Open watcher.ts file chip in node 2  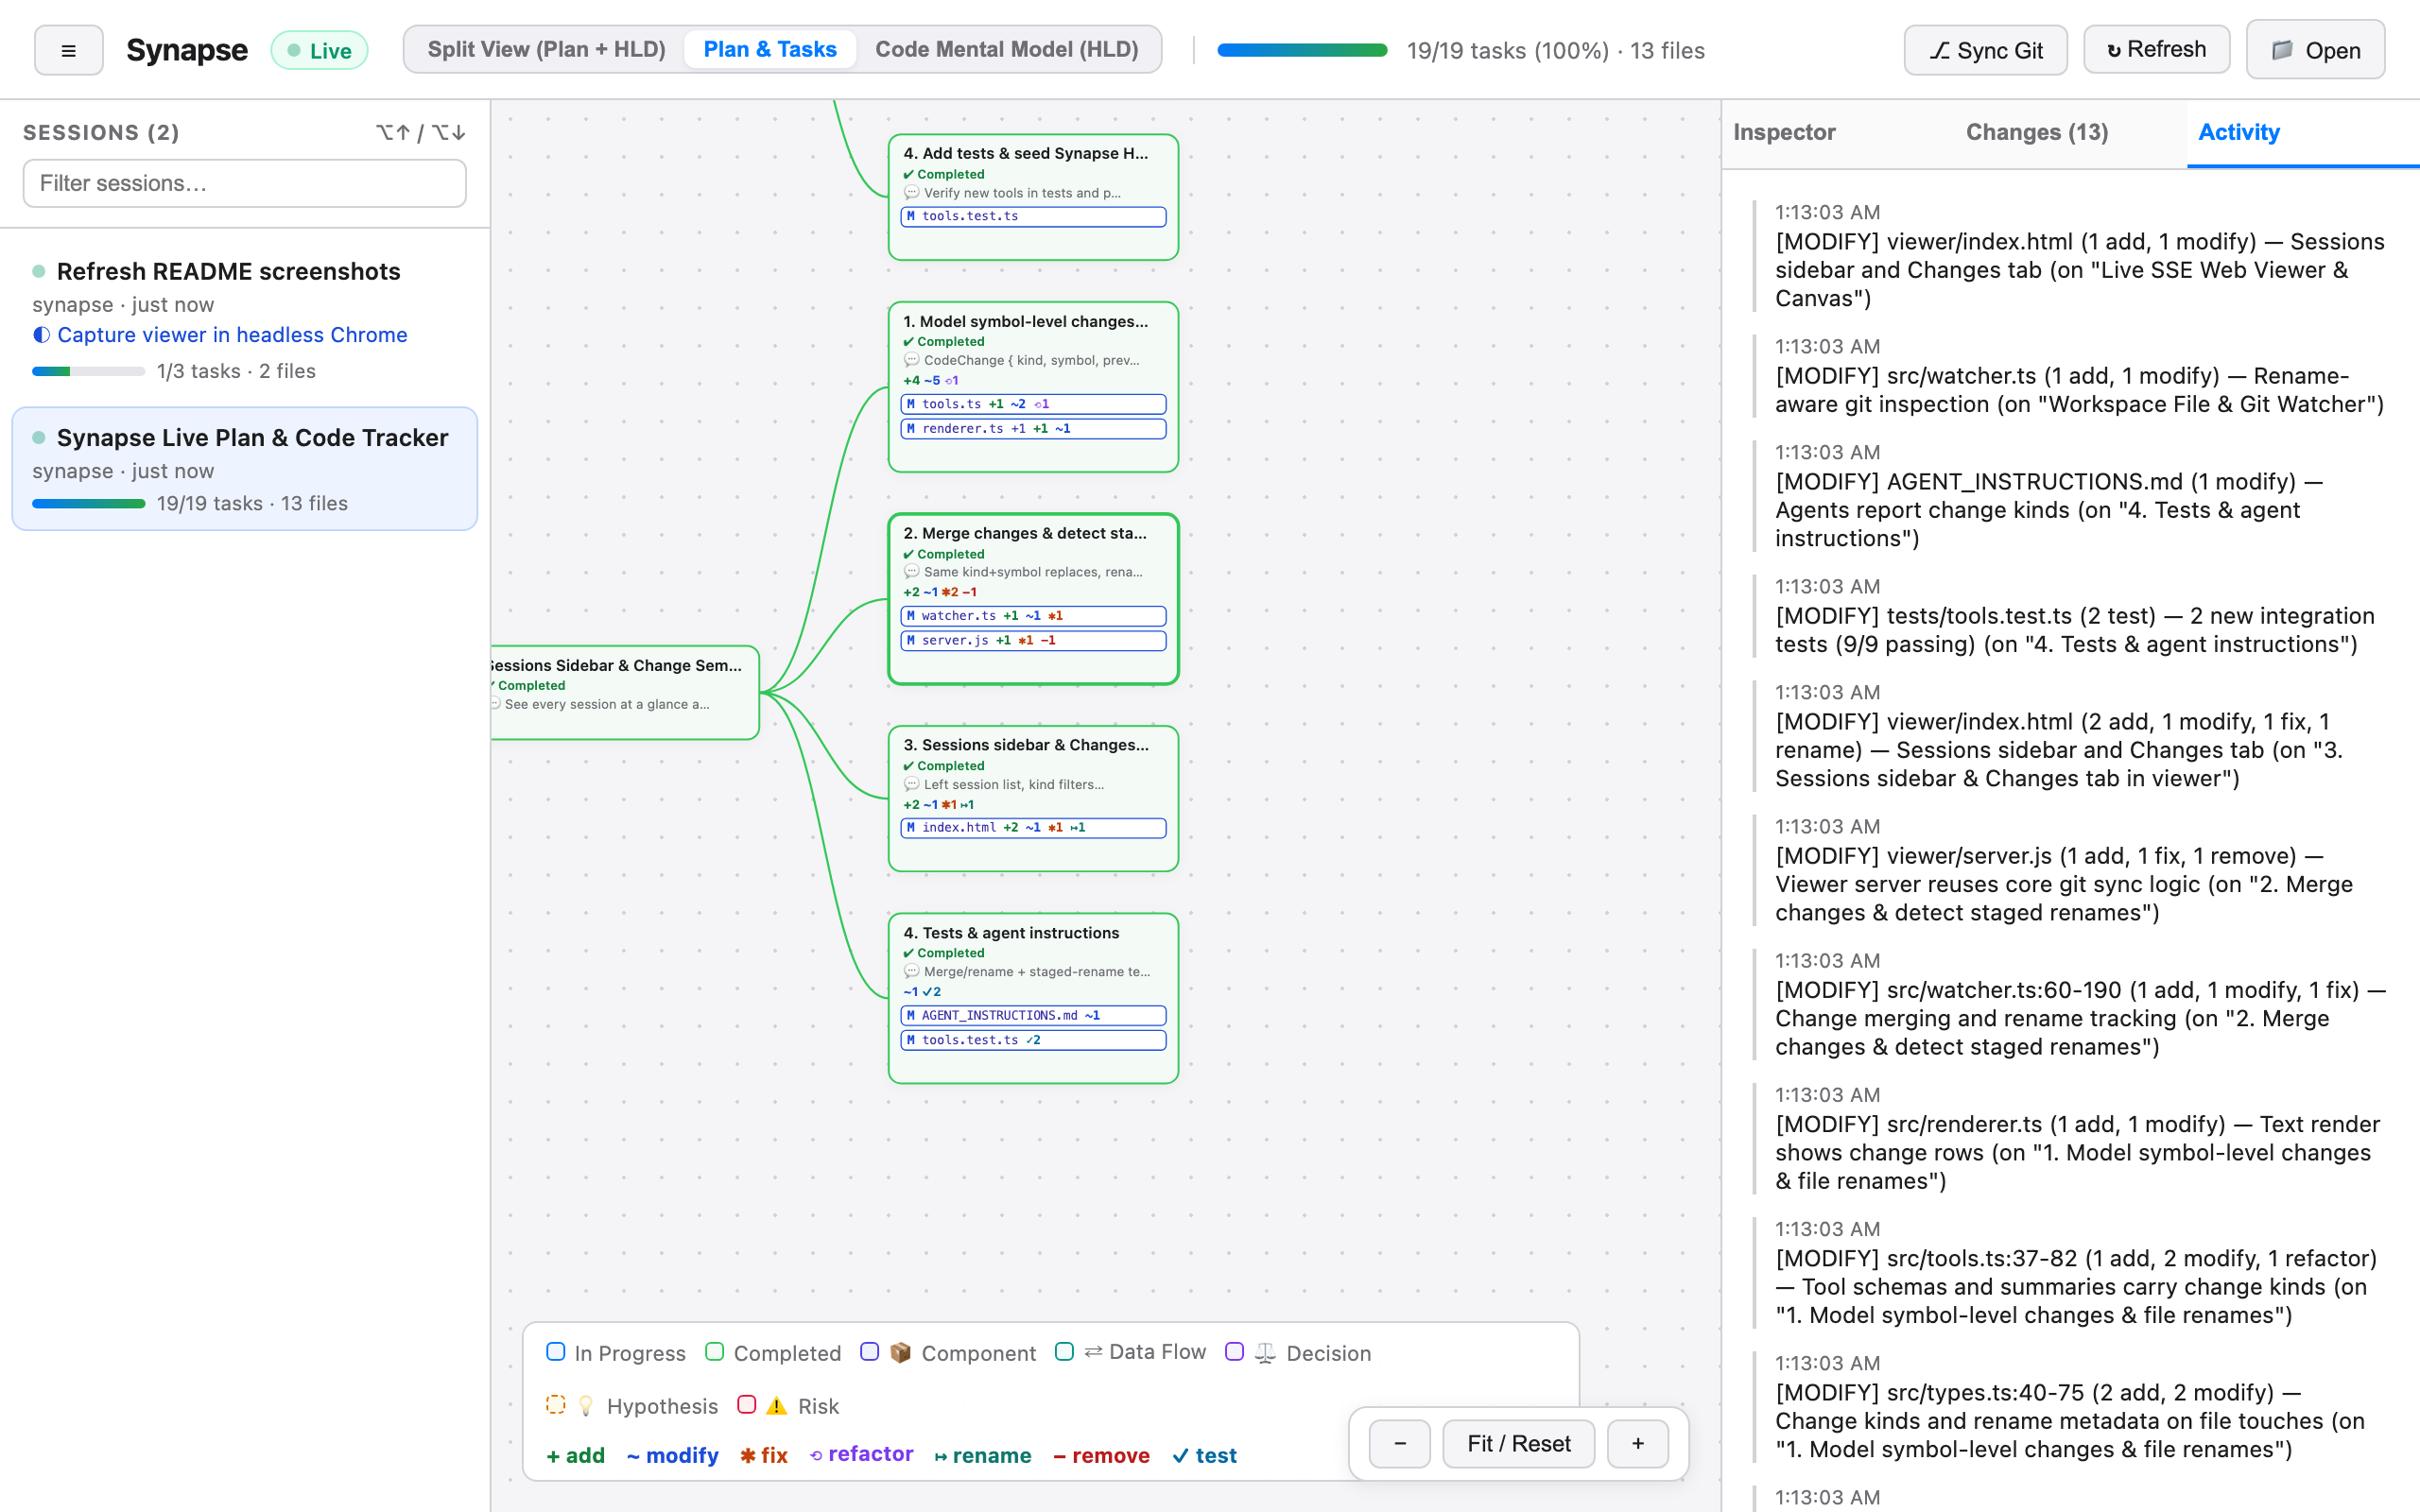point(1033,616)
